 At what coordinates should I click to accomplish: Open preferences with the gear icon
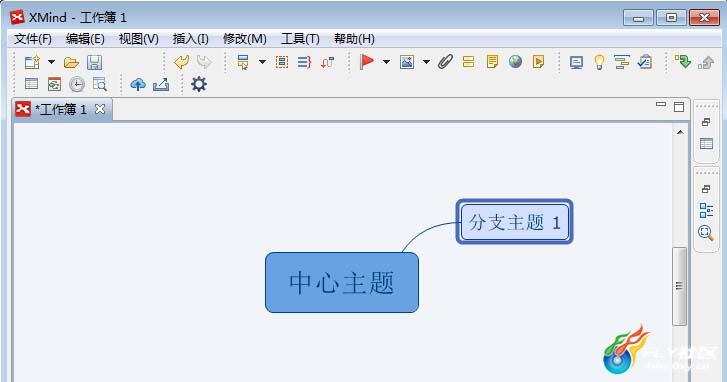click(x=199, y=84)
